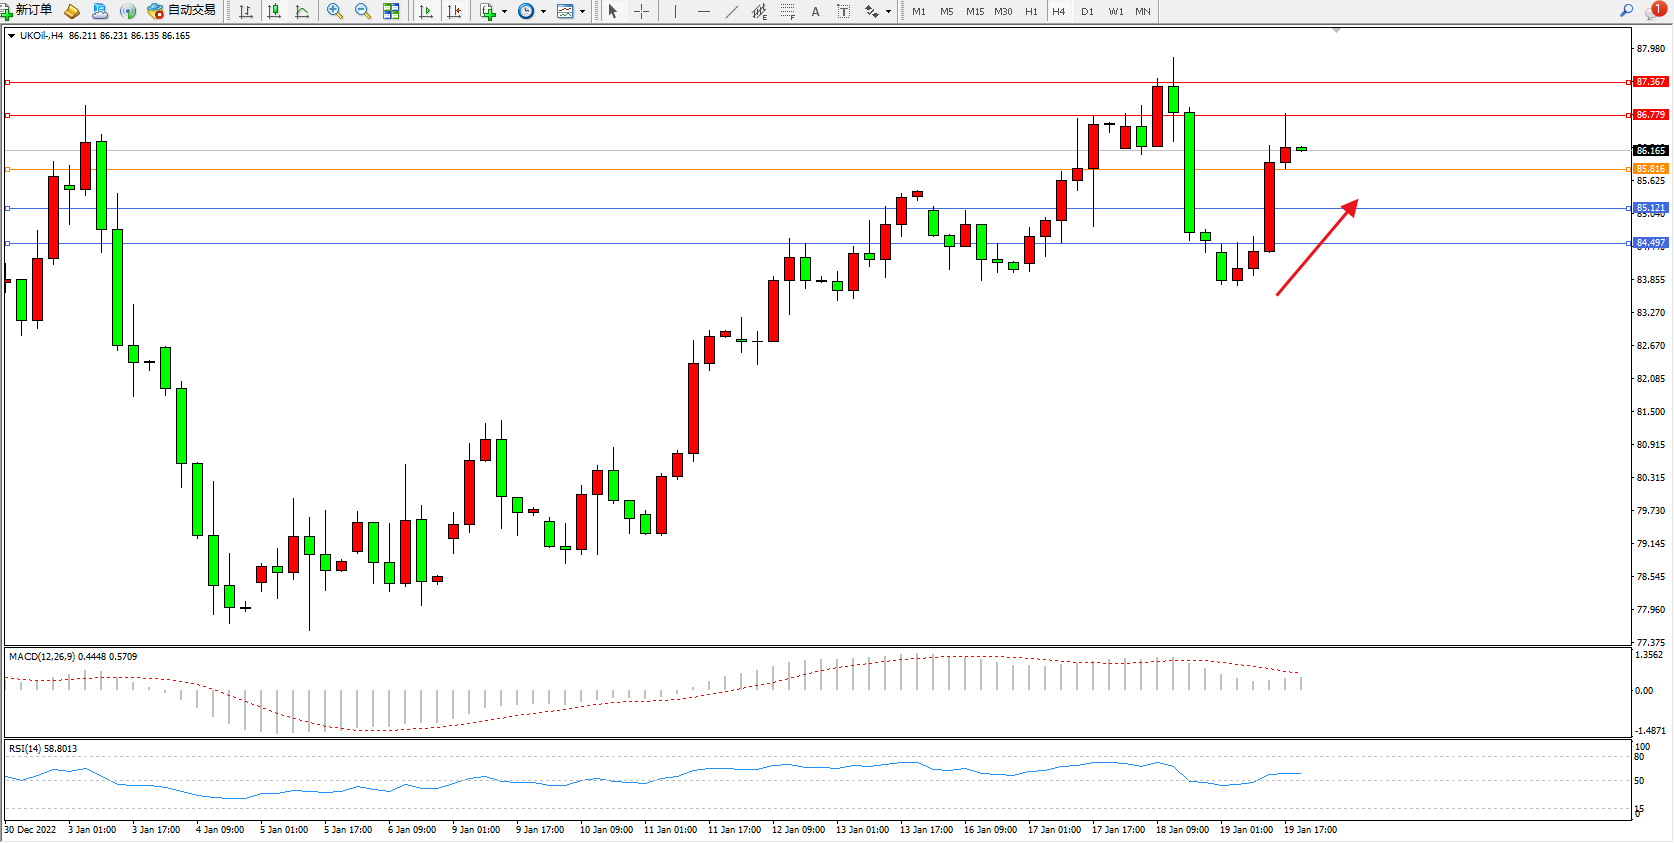Switch chart to line chart mode

click(x=302, y=11)
